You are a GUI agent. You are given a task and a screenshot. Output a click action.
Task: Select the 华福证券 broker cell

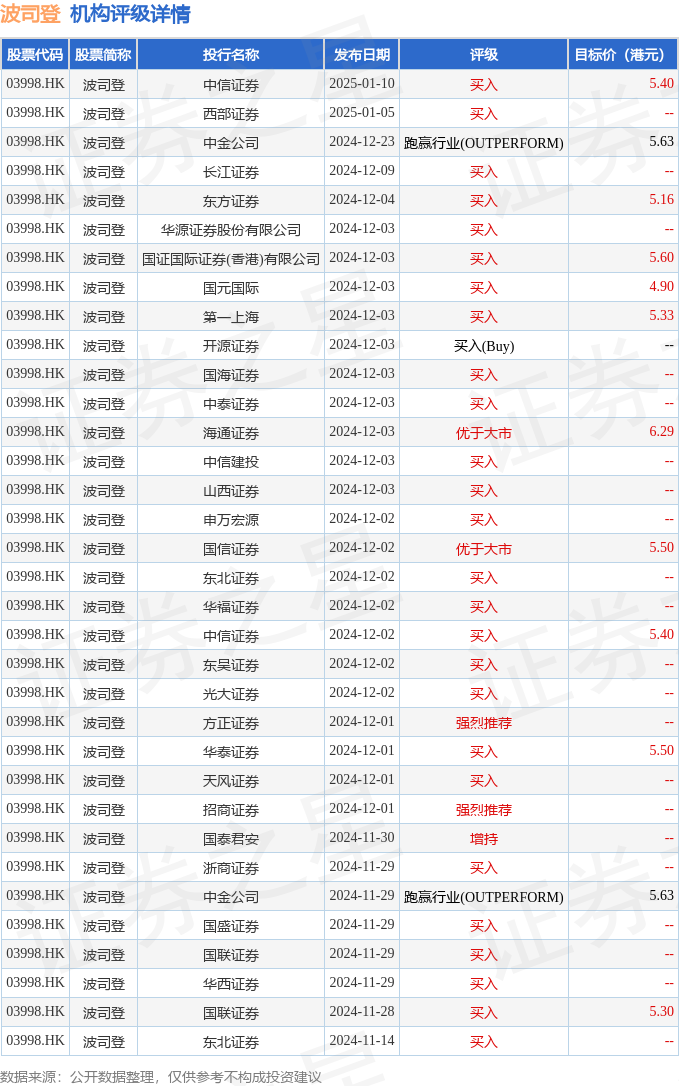pos(231,607)
